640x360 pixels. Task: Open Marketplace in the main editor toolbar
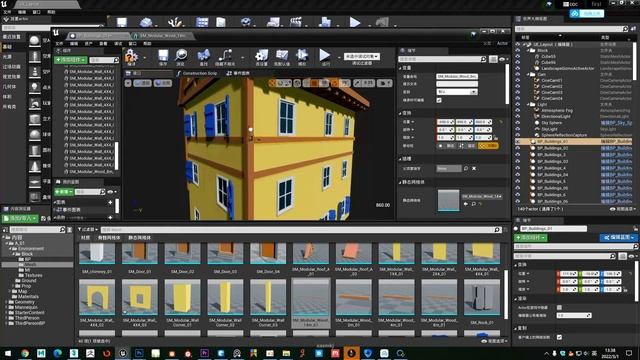[x=221, y=22]
